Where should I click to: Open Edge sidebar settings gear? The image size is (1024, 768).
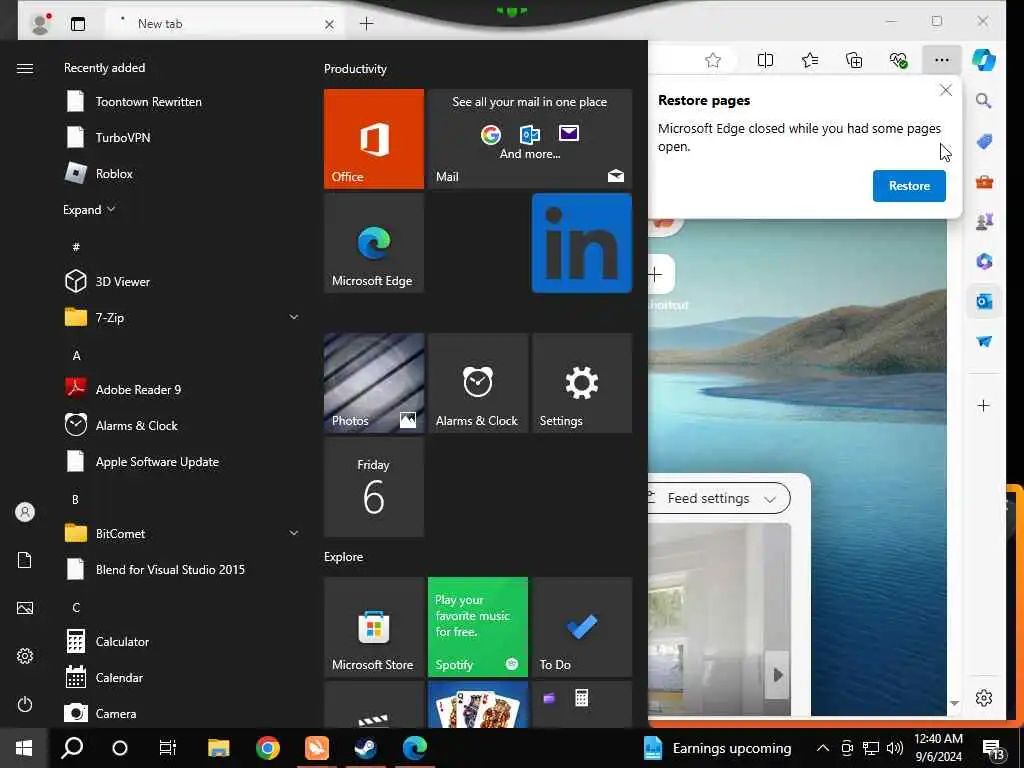(x=984, y=697)
